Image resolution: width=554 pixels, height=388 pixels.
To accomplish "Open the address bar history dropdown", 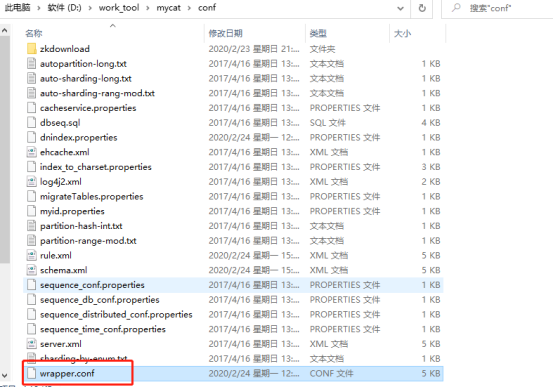I will [x=400, y=8].
